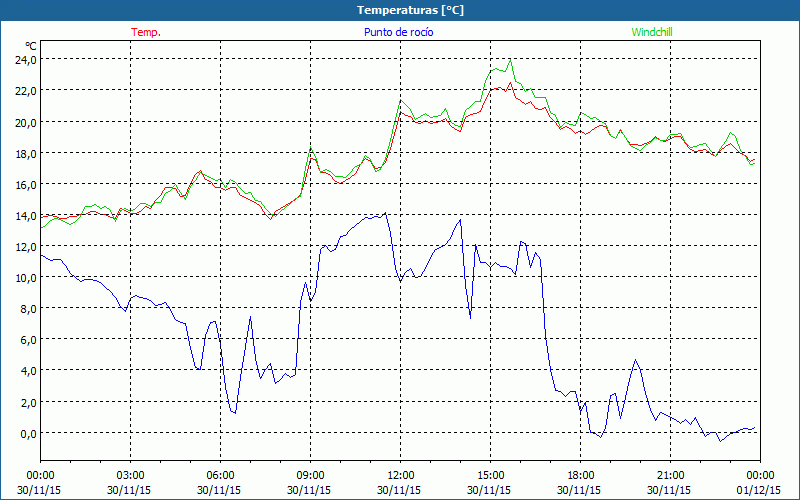Click the 03:00 time axis label
The height and width of the screenshot is (500, 800).
tap(131, 476)
